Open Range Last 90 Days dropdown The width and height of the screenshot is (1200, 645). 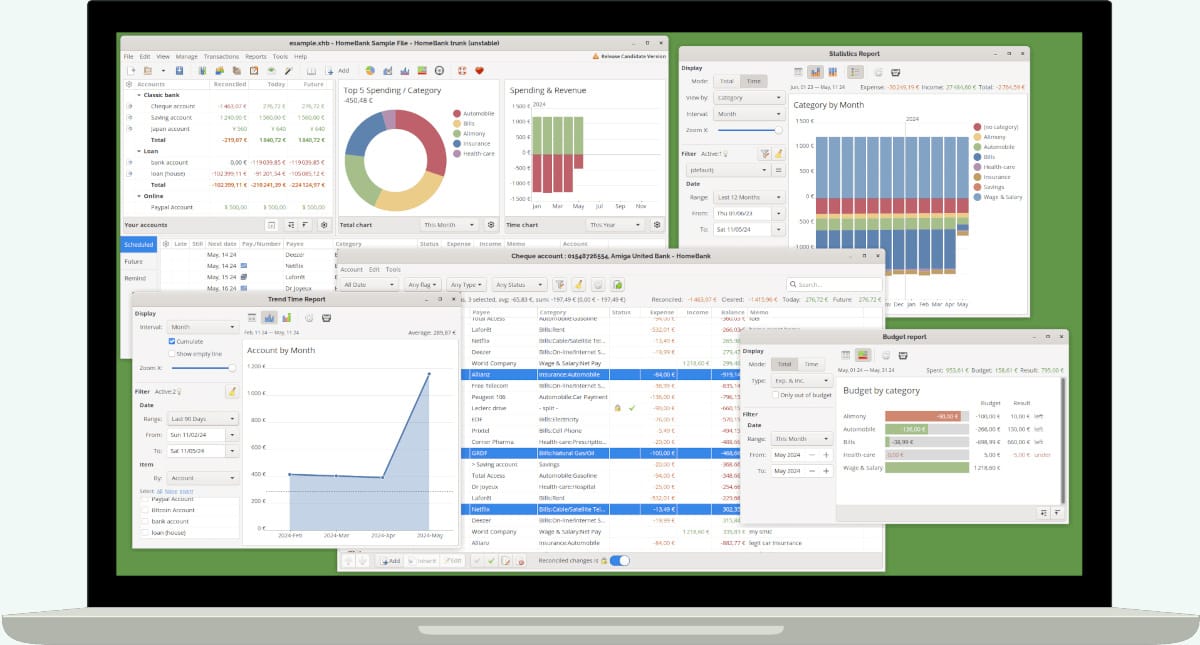click(202, 418)
